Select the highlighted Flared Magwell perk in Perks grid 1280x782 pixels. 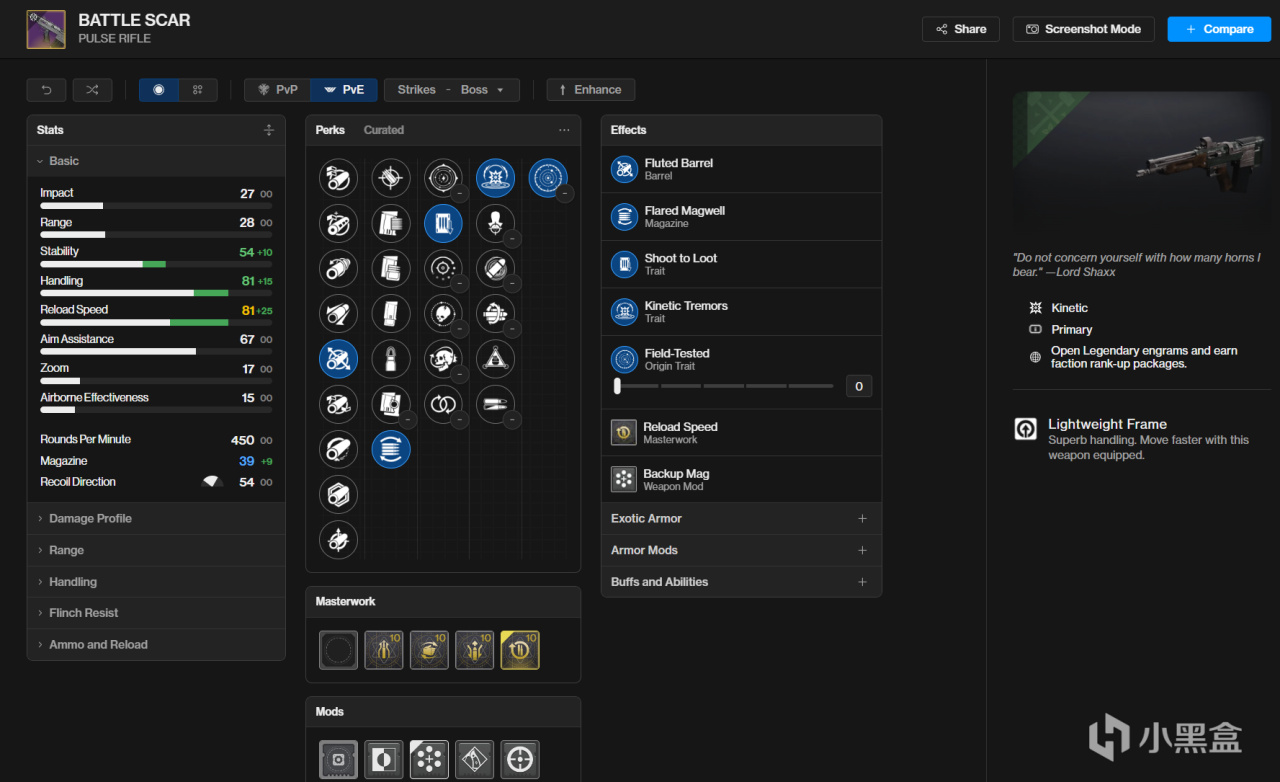391,449
